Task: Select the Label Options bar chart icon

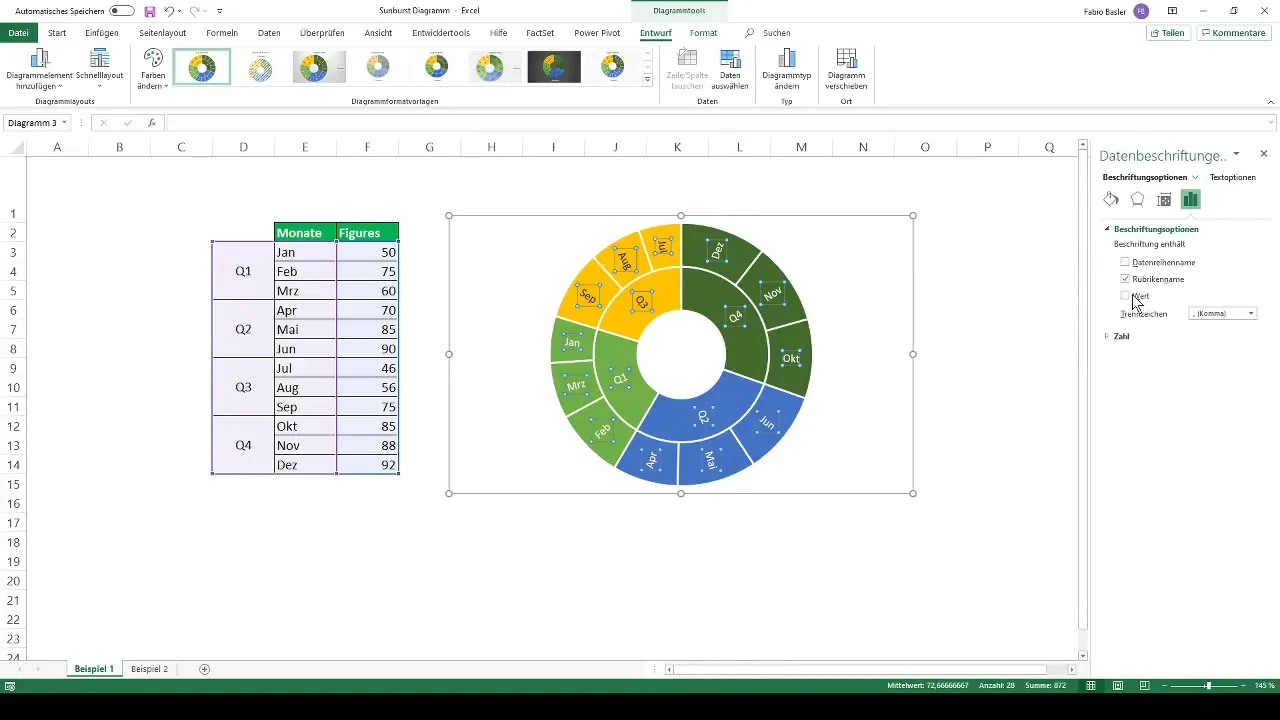Action: (1190, 199)
